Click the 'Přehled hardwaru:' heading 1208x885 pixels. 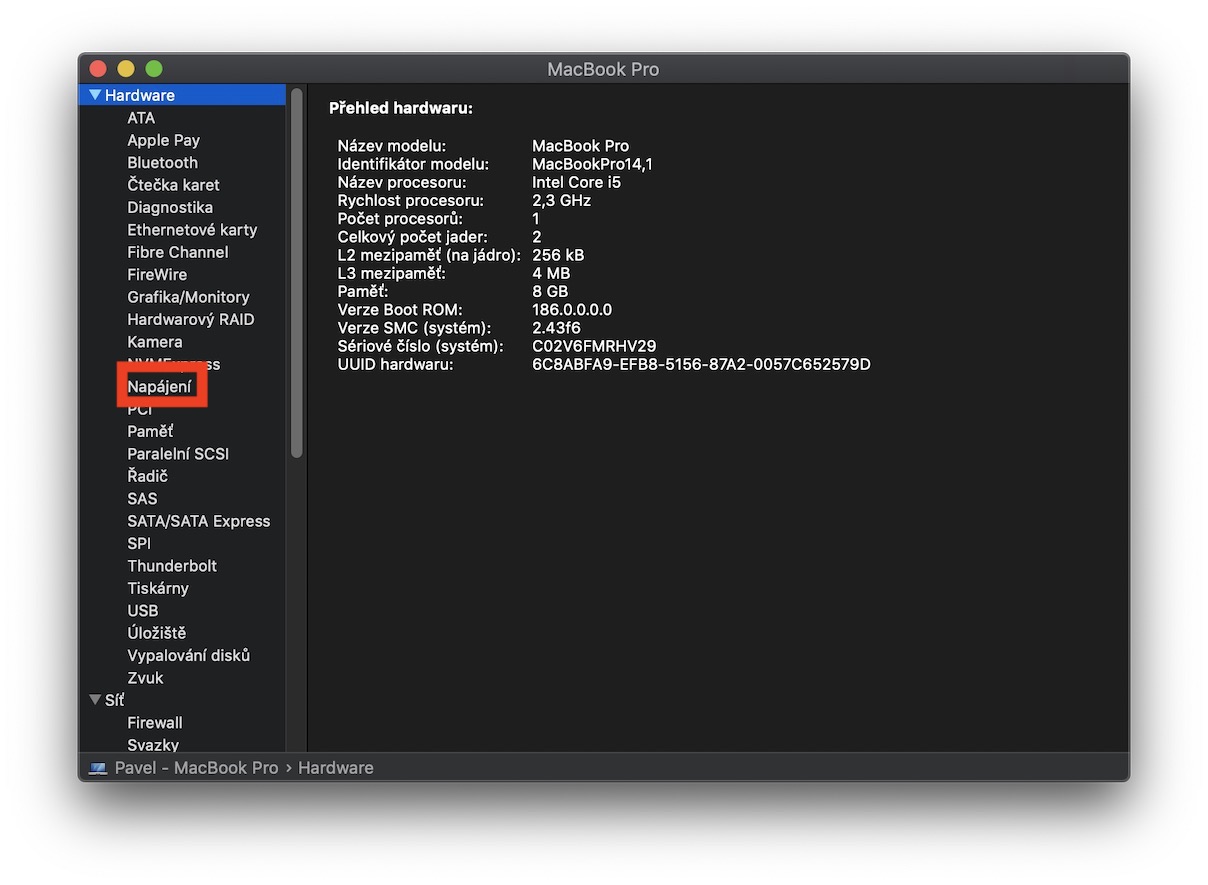[401, 108]
